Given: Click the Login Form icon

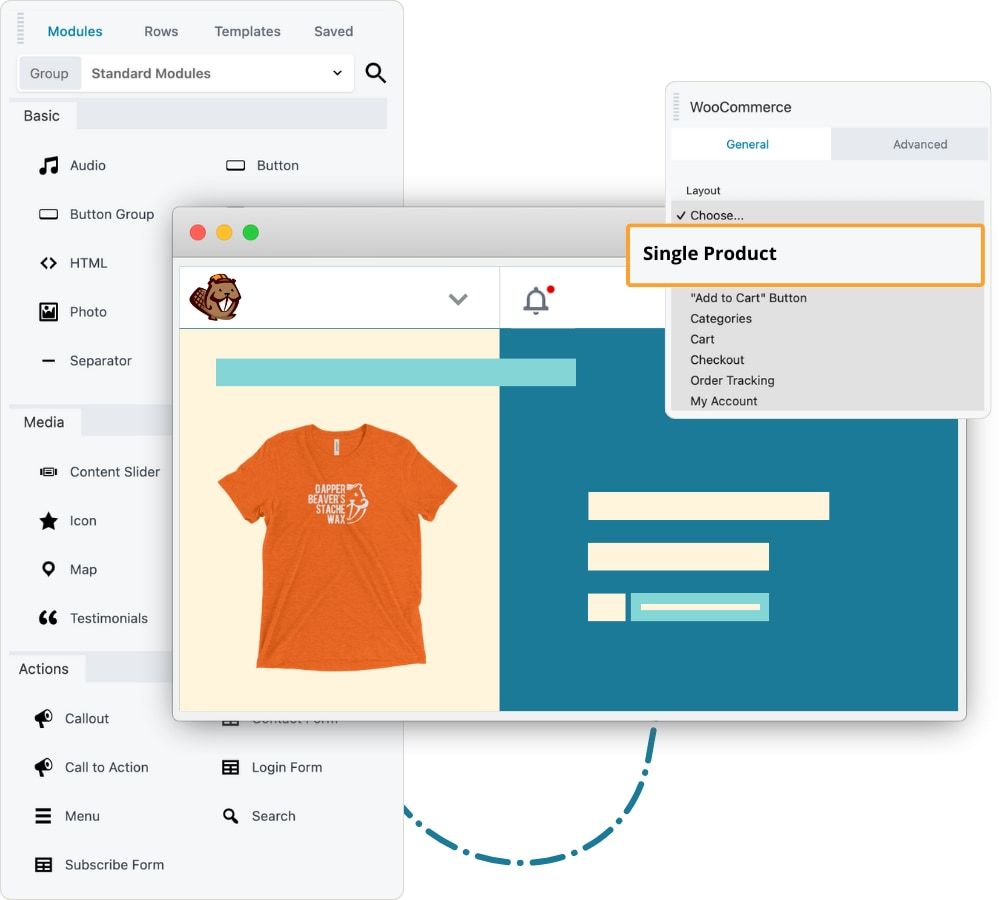Looking at the screenshot, I should click(230, 767).
